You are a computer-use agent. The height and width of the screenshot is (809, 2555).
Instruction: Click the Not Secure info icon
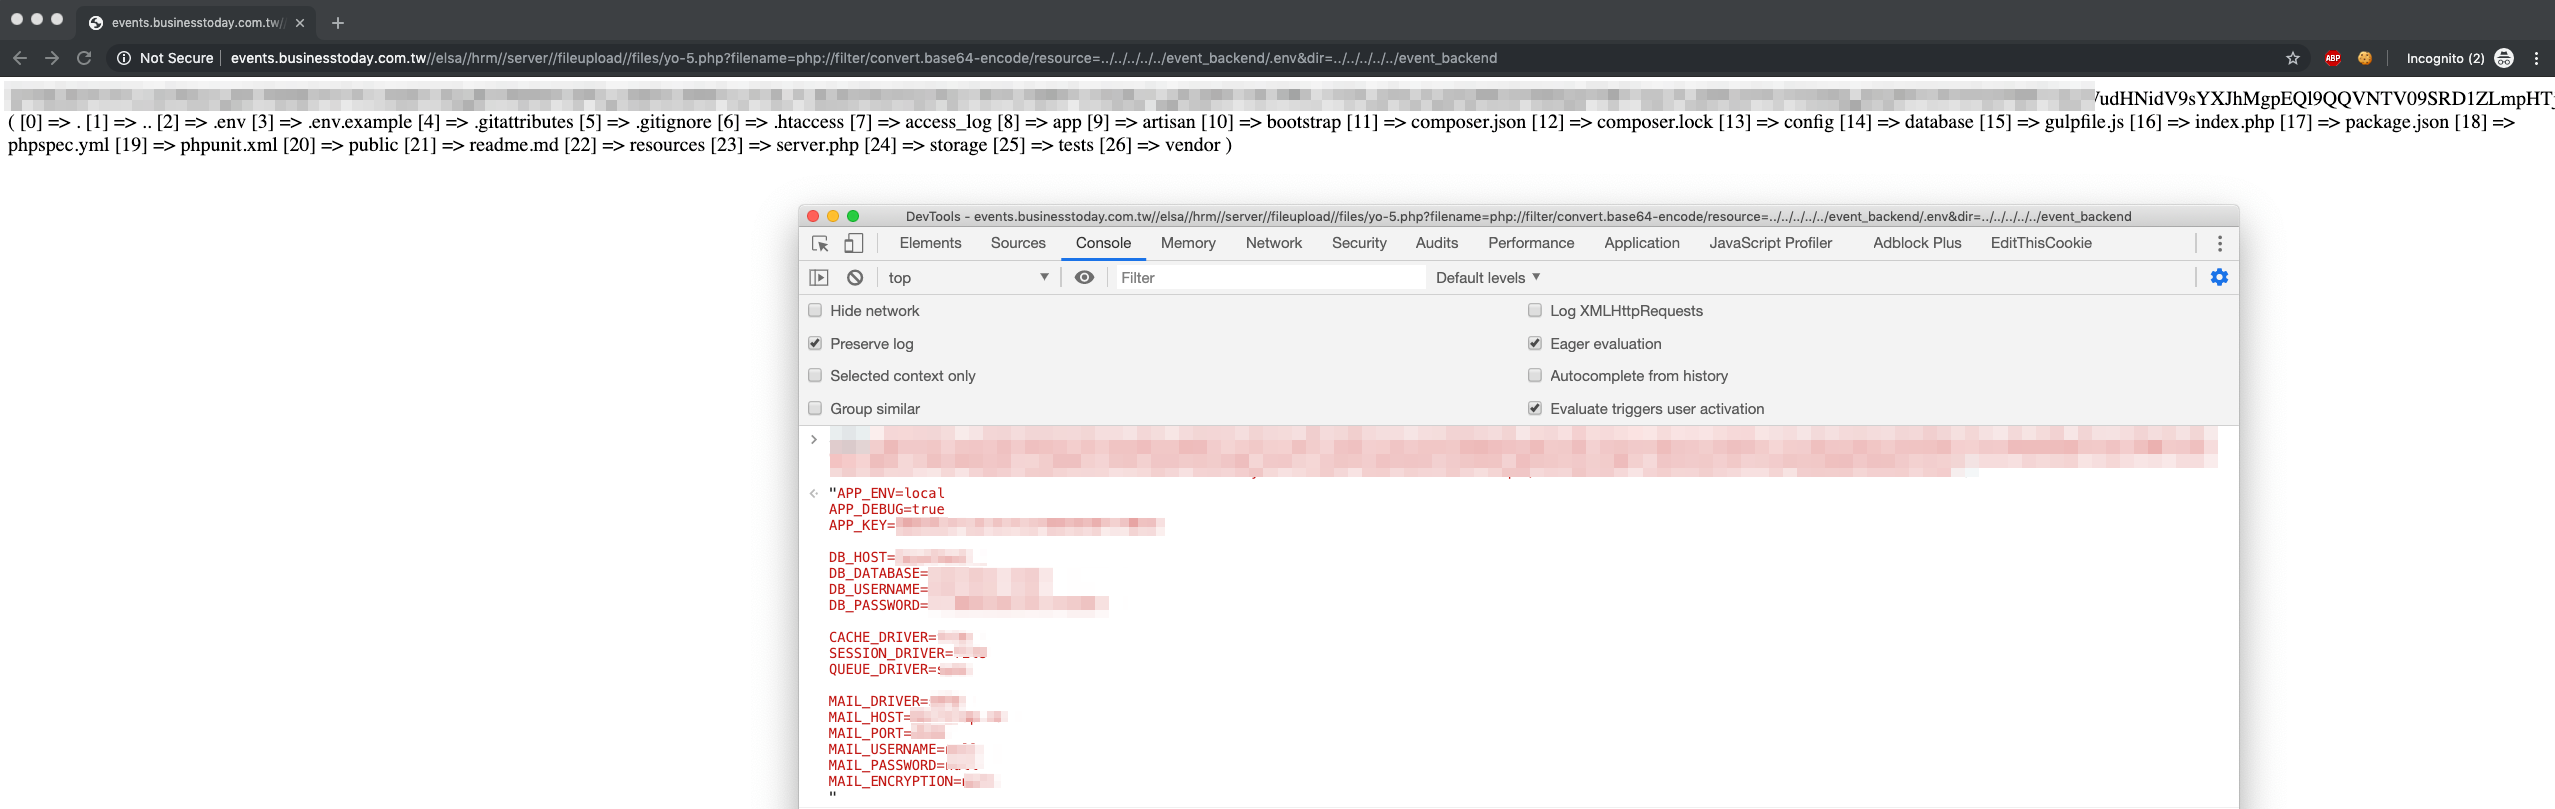point(124,58)
